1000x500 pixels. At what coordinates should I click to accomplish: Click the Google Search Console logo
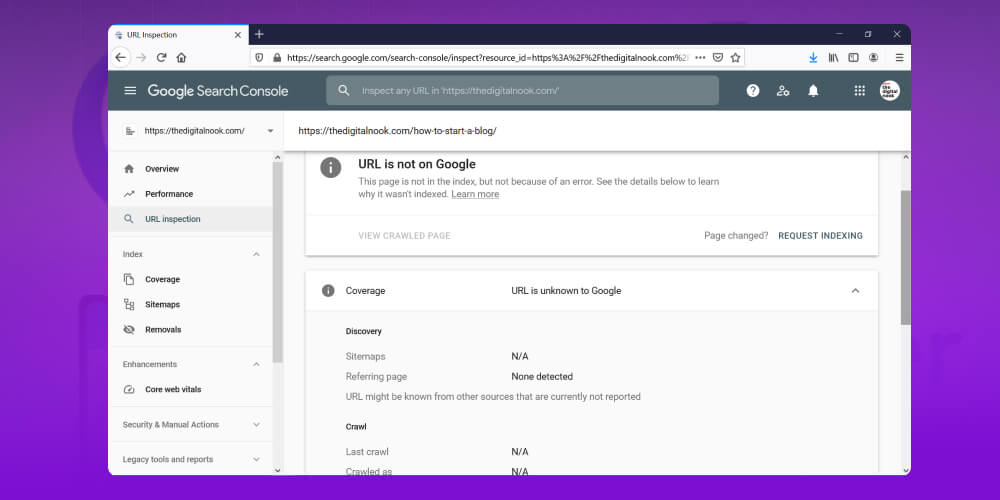(217, 91)
